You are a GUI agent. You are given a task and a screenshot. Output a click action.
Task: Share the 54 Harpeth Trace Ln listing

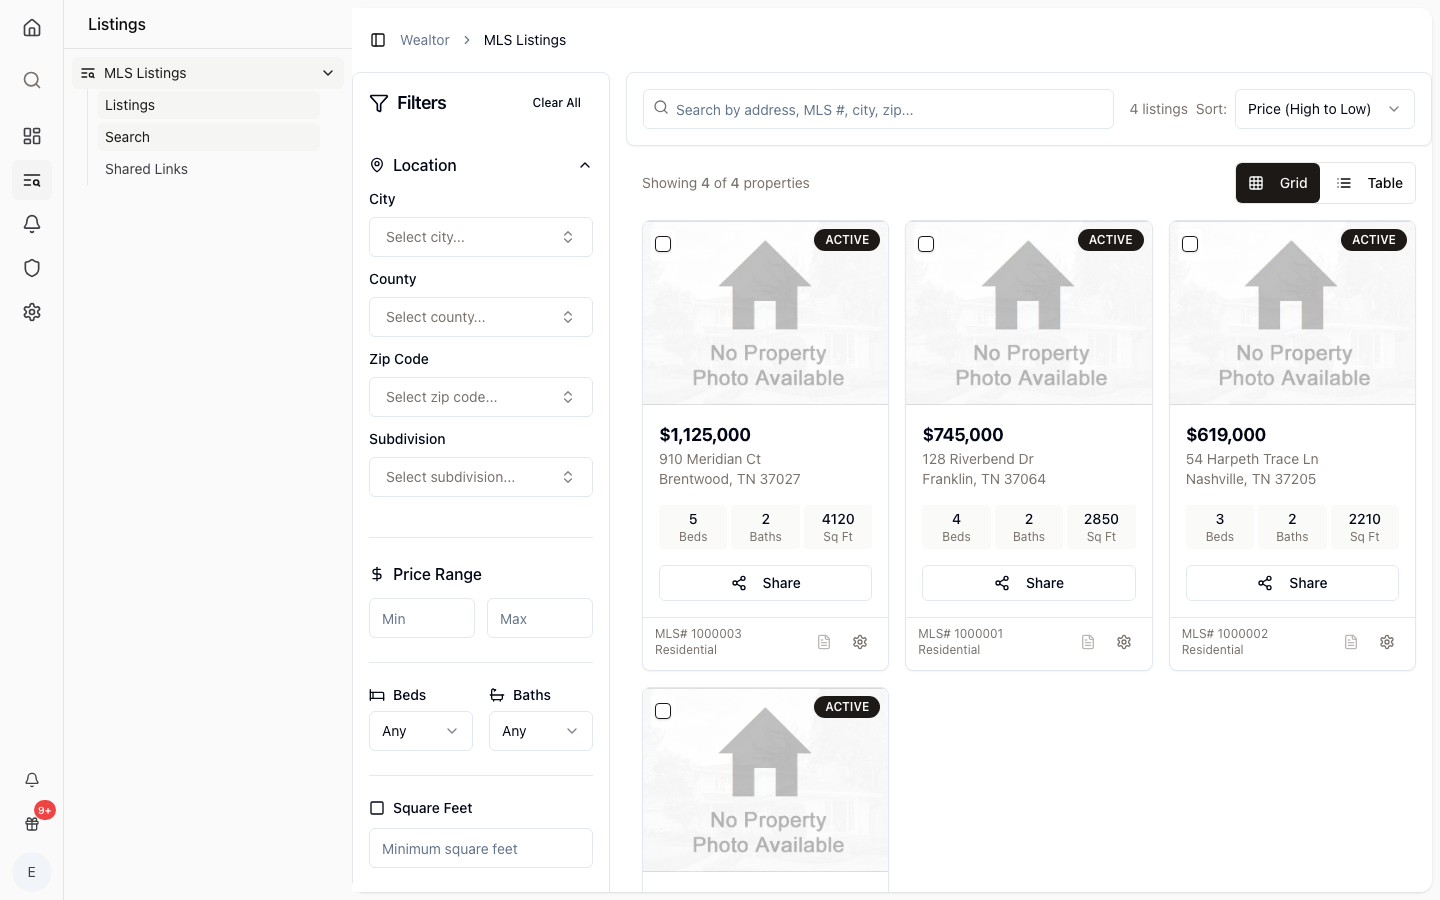coord(1292,583)
